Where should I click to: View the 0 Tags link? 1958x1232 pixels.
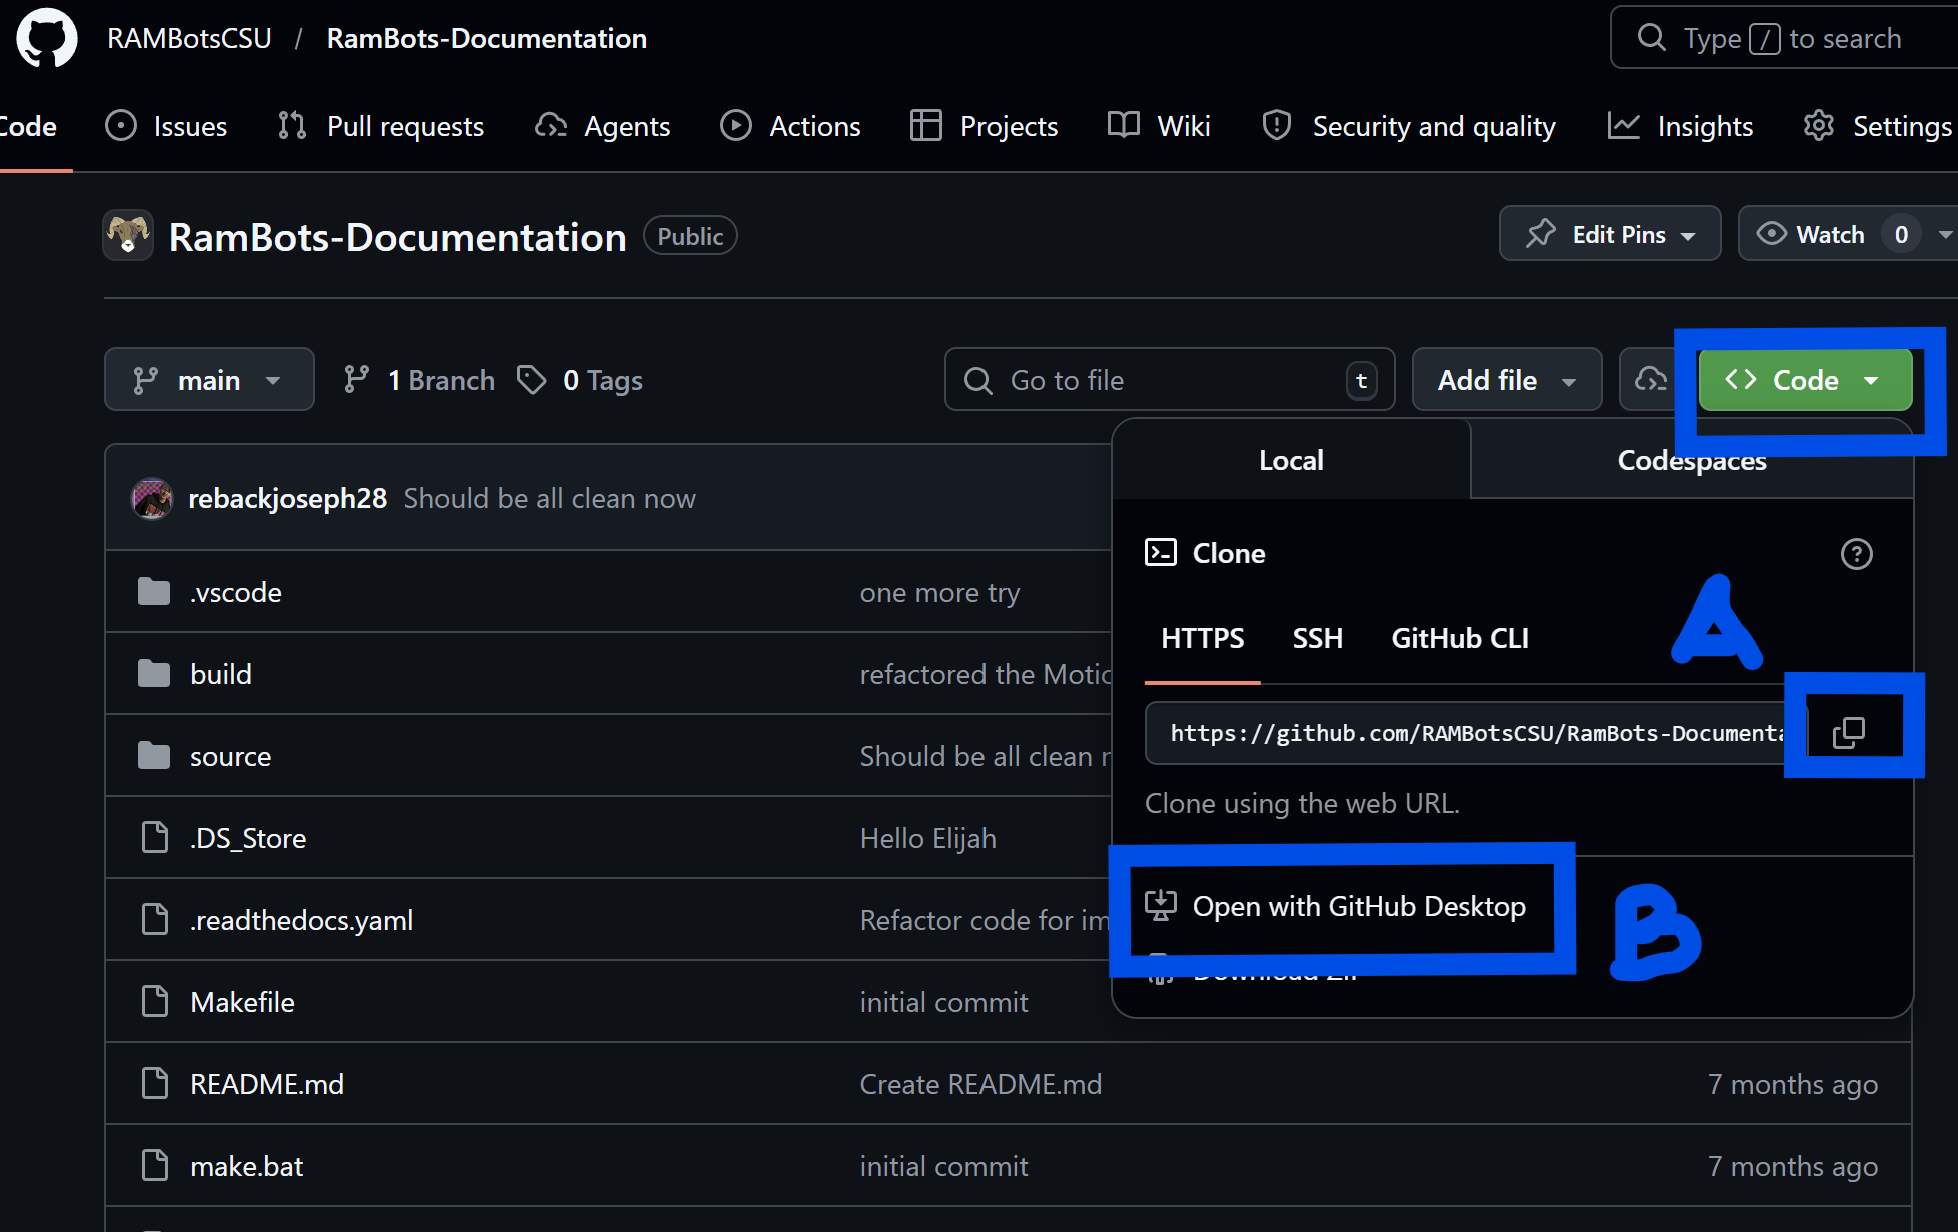(x=580, y=380)
